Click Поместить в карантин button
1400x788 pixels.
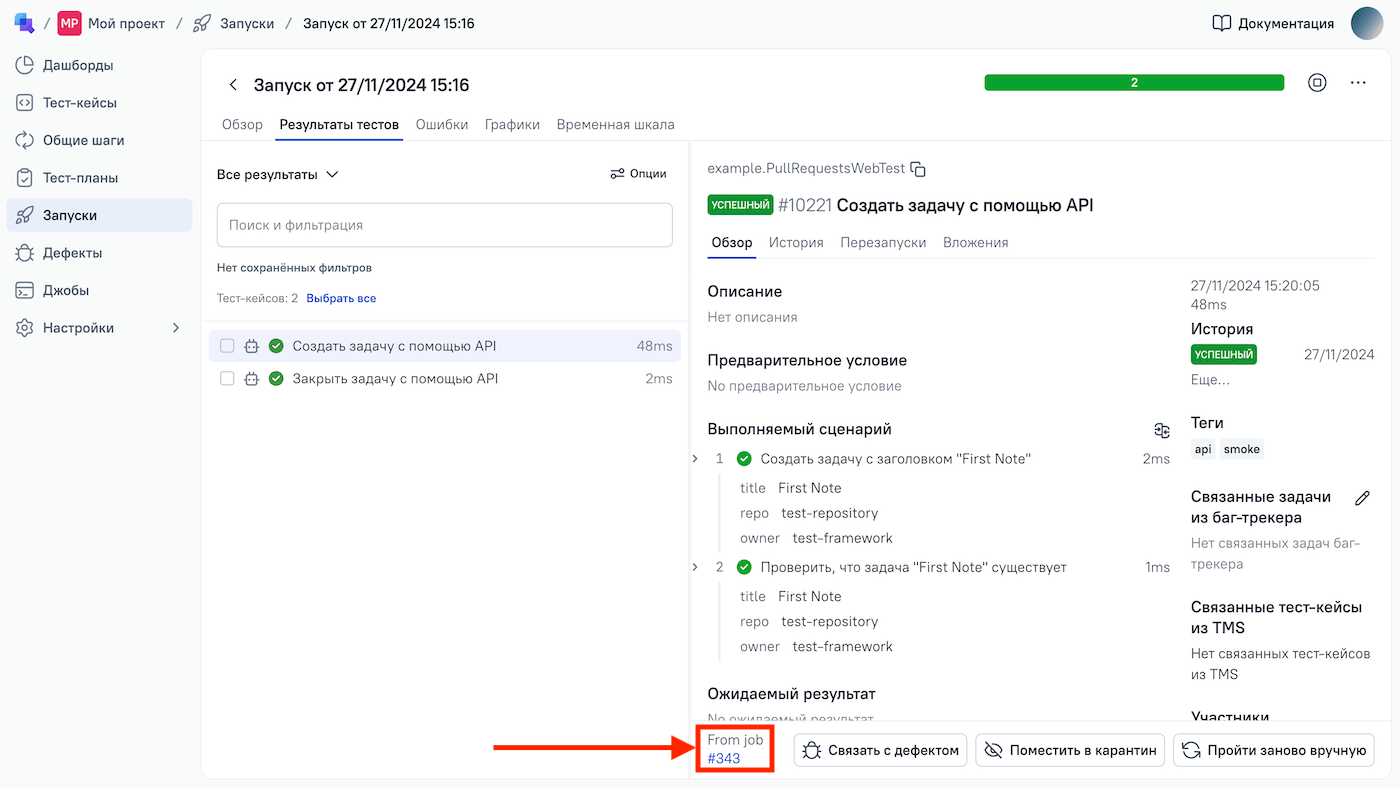[1070, 750]
